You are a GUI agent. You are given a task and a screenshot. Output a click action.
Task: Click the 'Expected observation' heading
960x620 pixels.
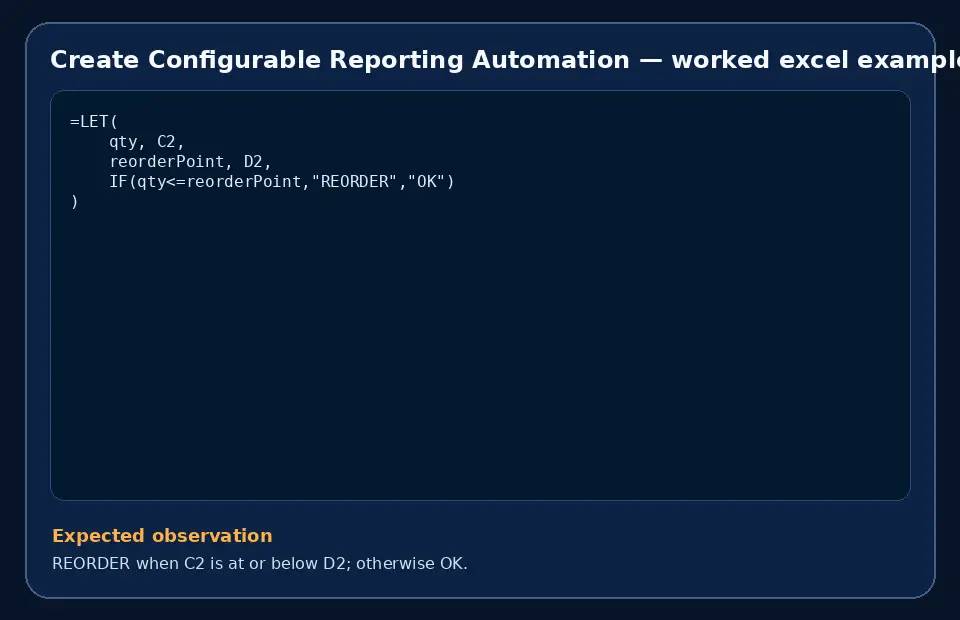point(162,536)
